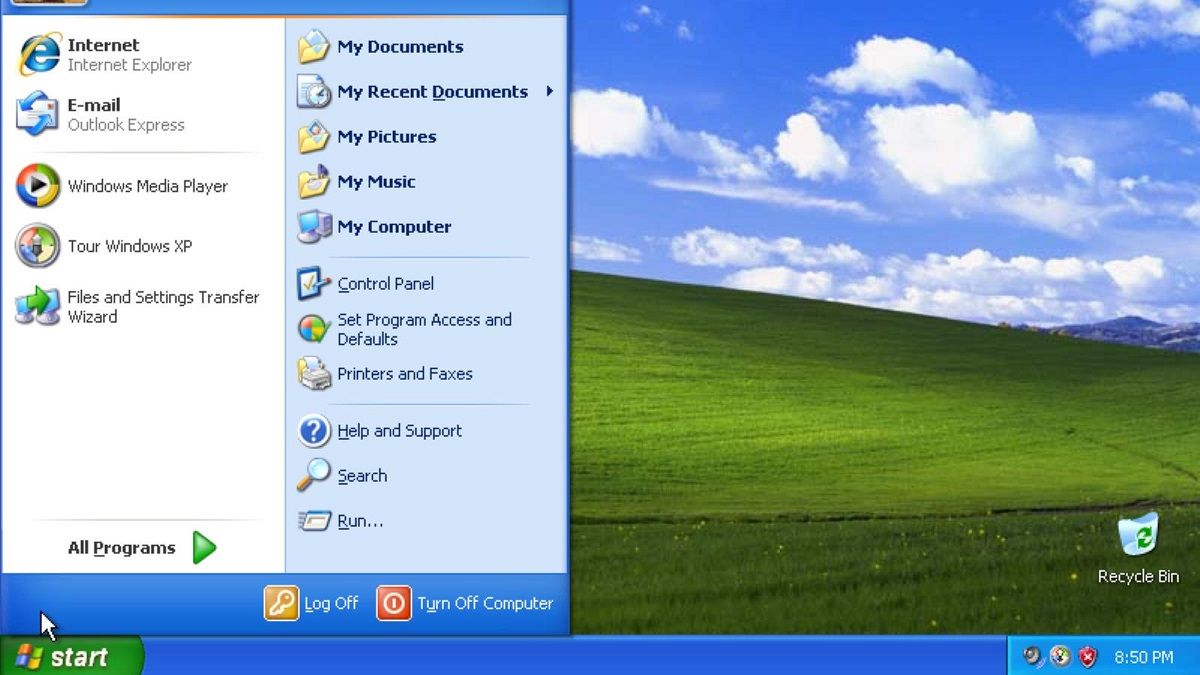
Task: Expand My Recent Documents submenu arrow
Action: pyautogui.click(x=549, y=91)
